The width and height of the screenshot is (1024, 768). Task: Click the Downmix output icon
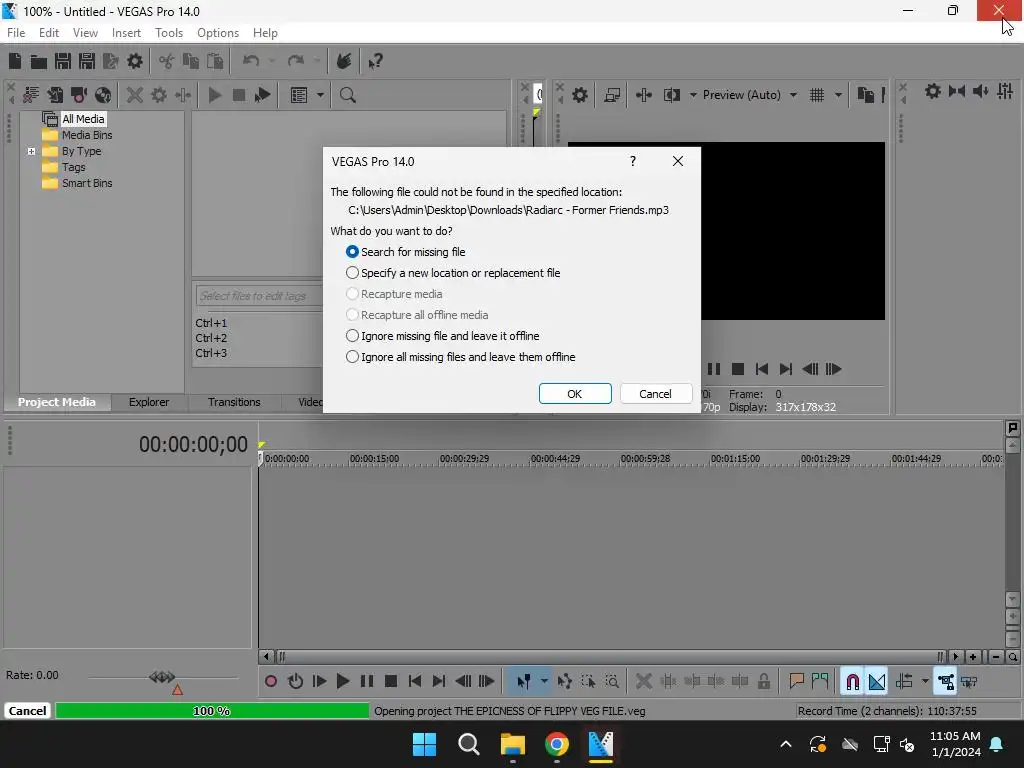coord(957,91)
